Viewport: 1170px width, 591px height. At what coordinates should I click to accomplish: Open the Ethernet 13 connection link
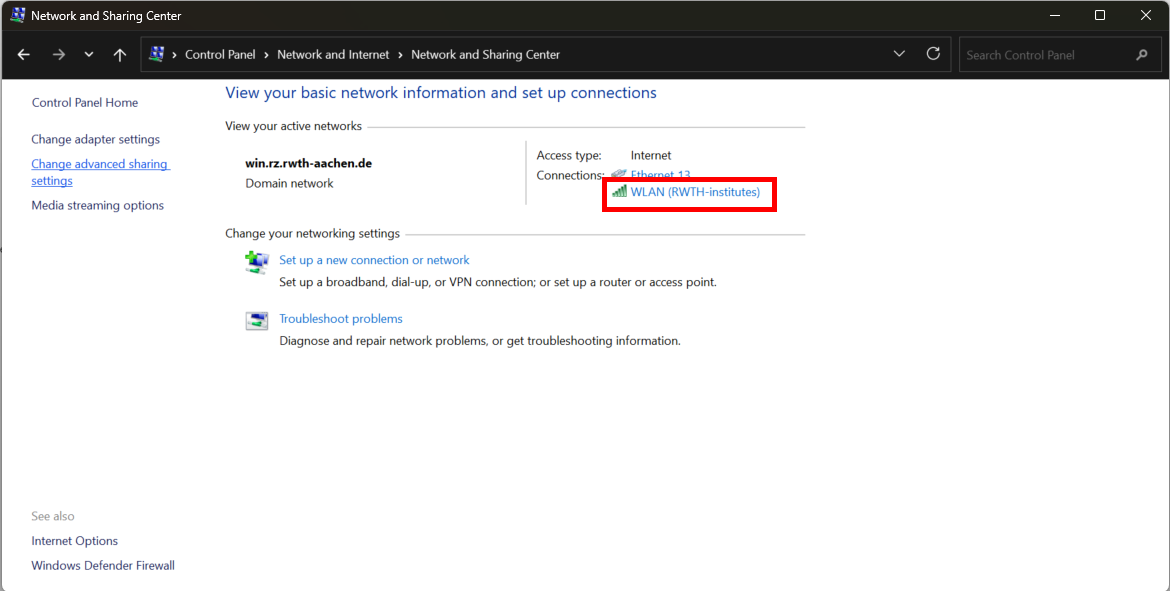pyautogui.click(x=660, y=175)
